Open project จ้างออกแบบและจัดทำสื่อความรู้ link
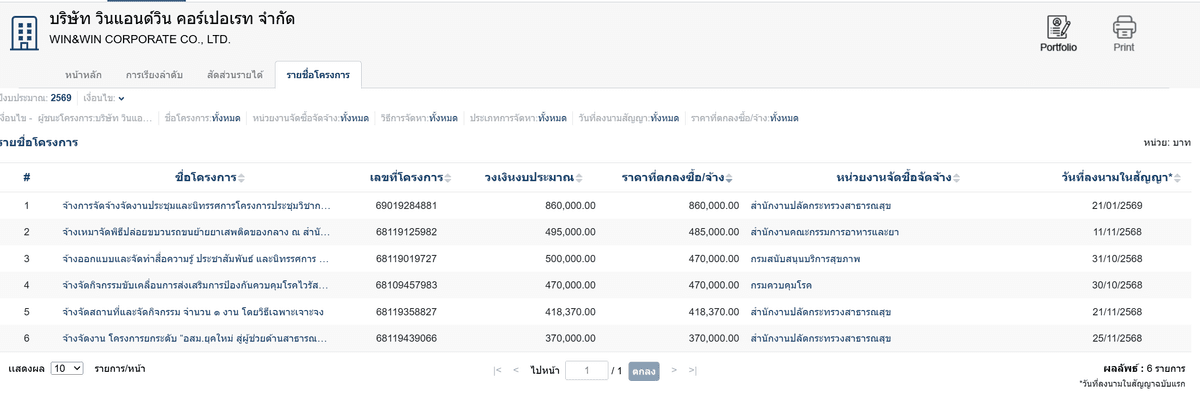The image size is (1200, 393). tap(196, 258)
